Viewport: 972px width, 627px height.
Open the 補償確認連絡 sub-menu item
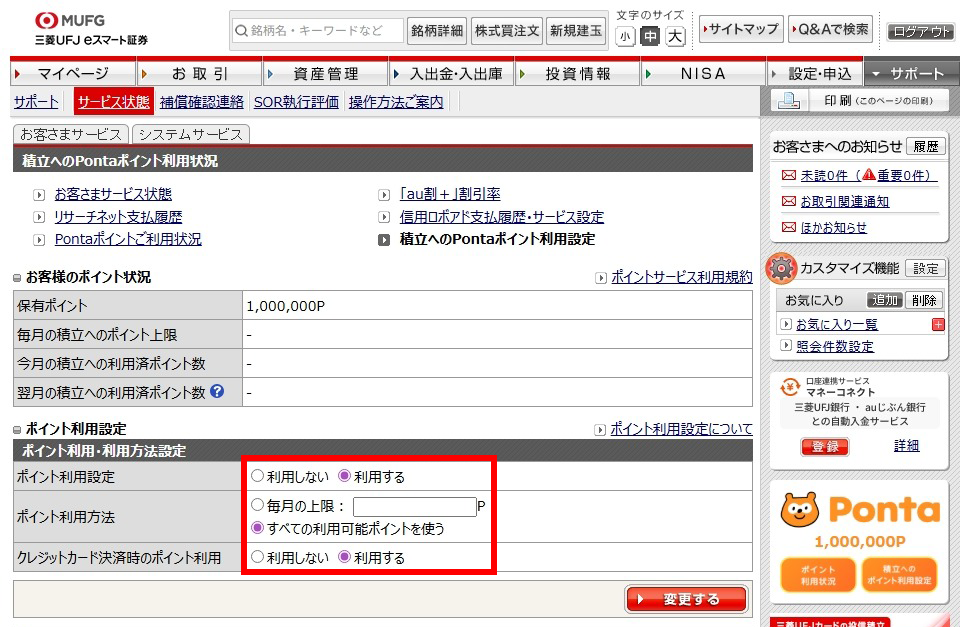(202, 102)
